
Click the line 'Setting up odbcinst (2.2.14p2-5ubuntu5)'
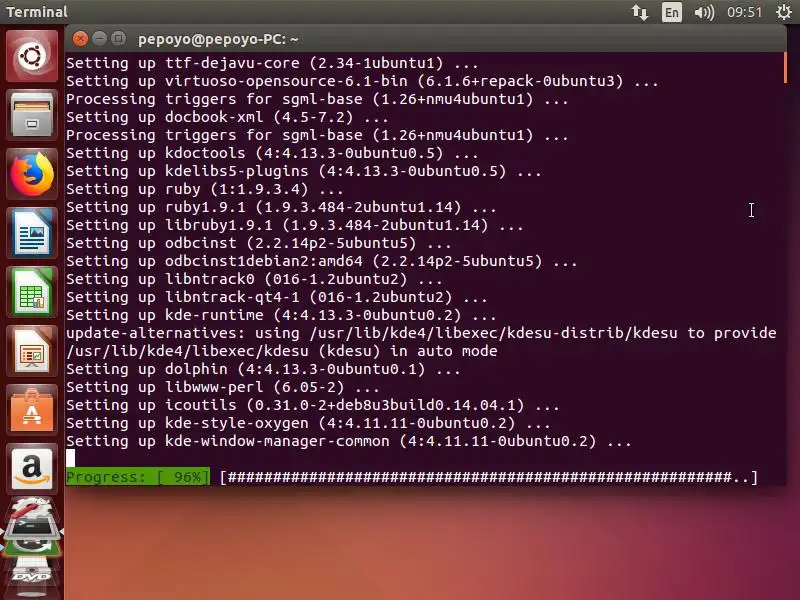coord(259,243)
